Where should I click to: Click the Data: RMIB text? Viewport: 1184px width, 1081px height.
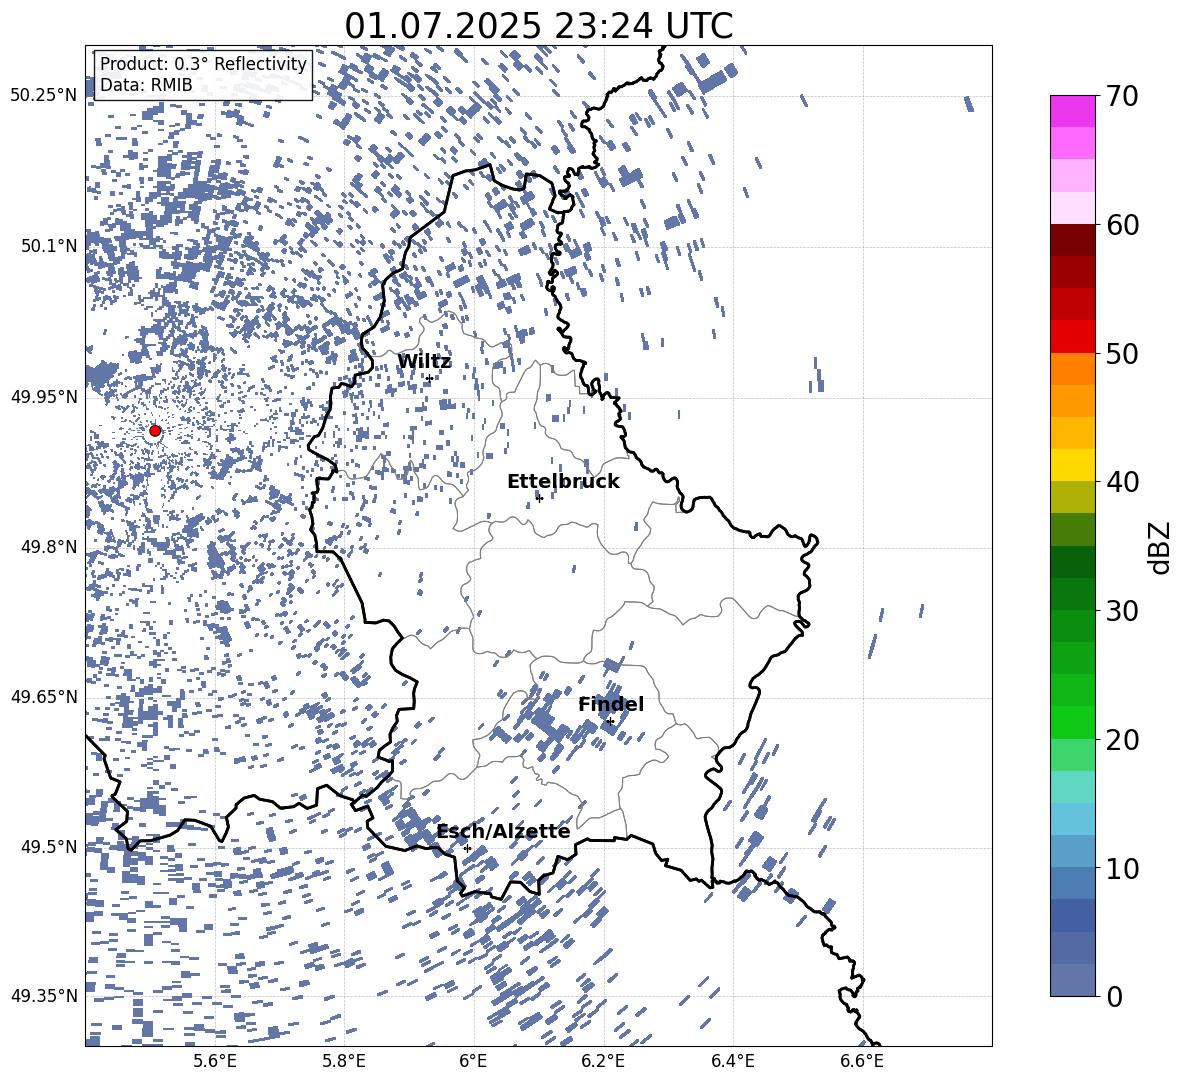point(146,85)
